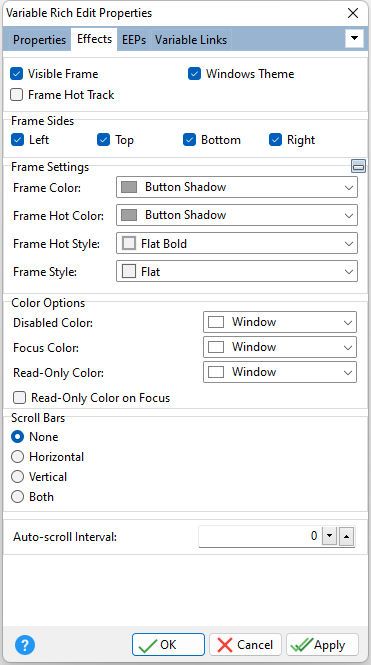371x665 pixels.
Task: Close the Variable Rich Edit Properties dialog
Action: (x=353, y=13)
